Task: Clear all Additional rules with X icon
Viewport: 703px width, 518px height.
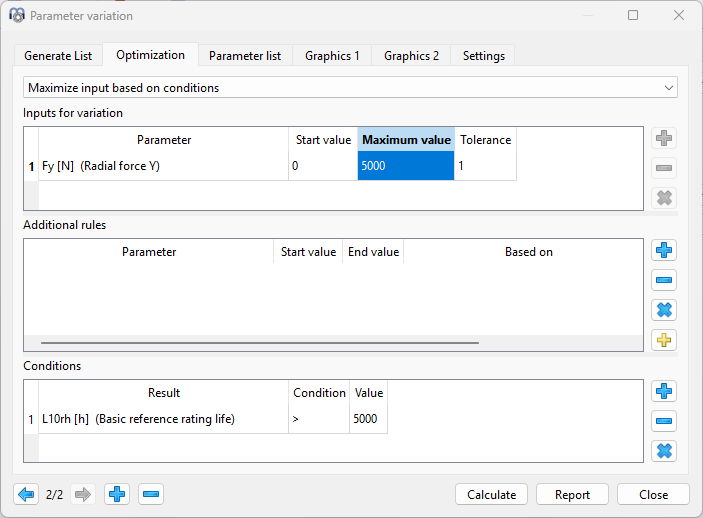Action: click(x=664, y=310)
